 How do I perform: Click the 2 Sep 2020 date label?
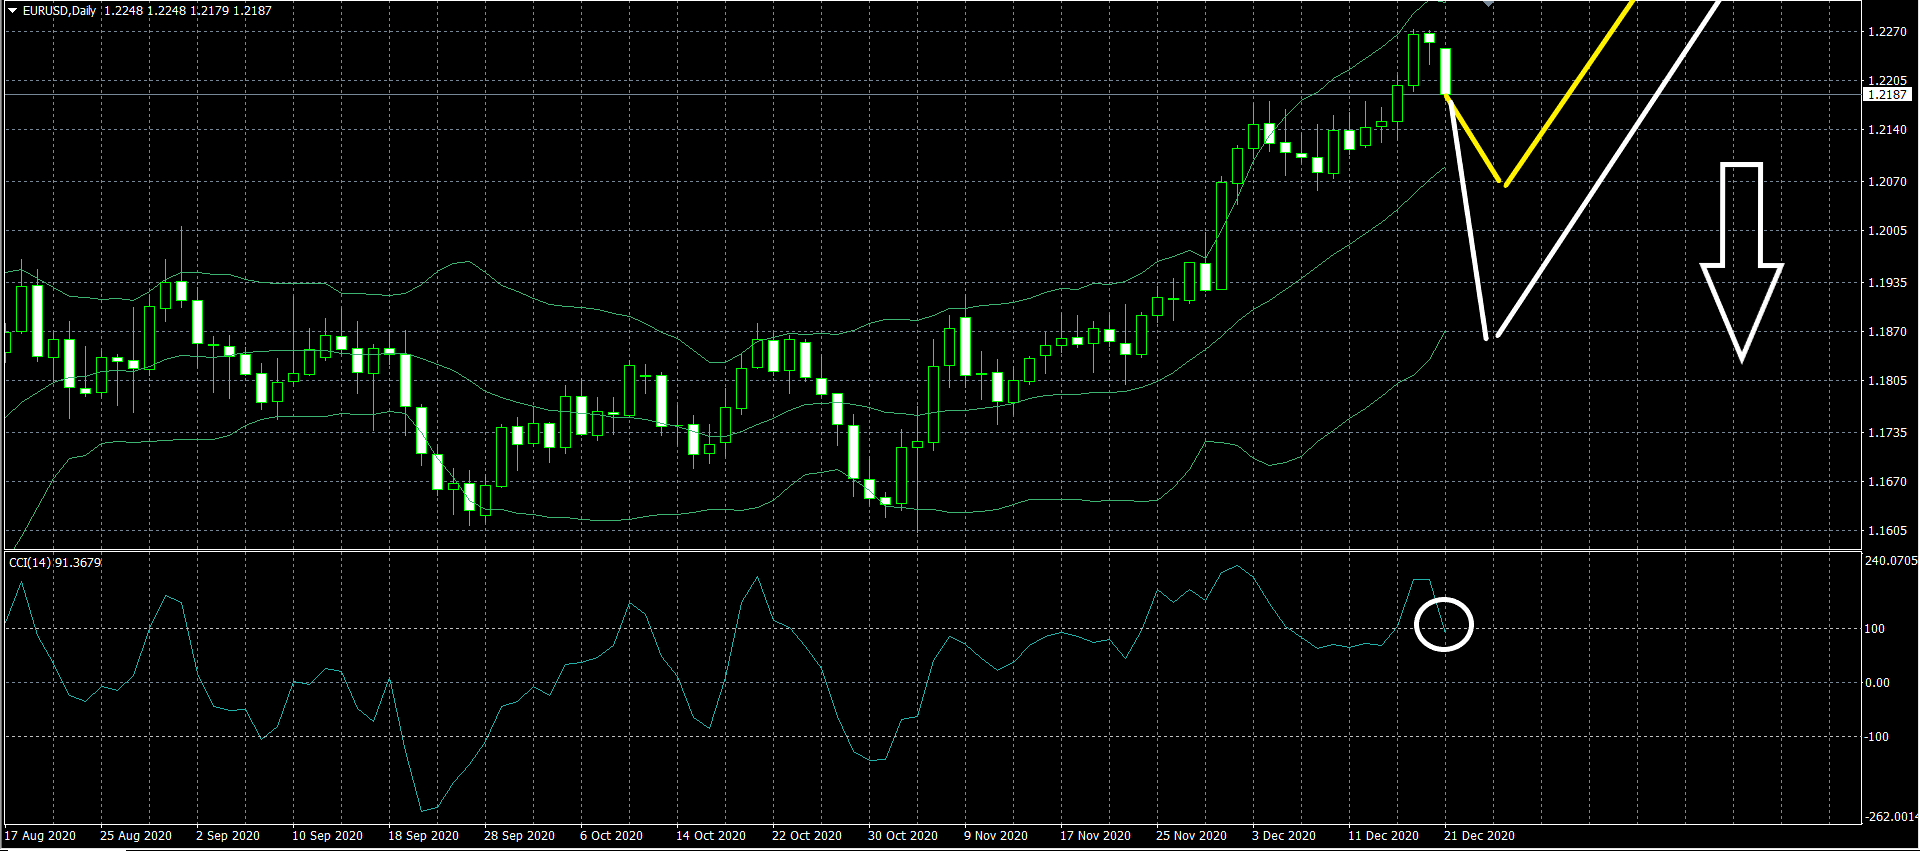click(x=228, y=836)
